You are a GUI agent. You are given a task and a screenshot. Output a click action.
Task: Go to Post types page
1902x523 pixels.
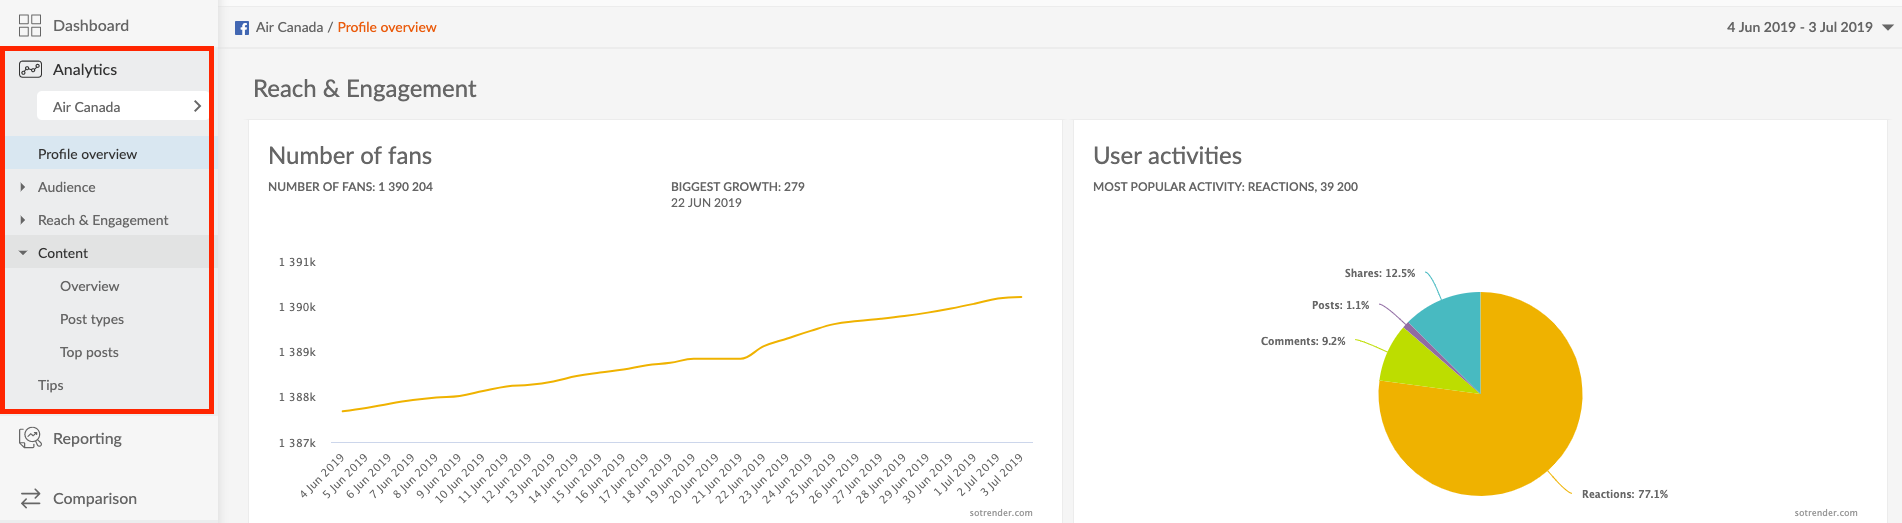(92, 319)
